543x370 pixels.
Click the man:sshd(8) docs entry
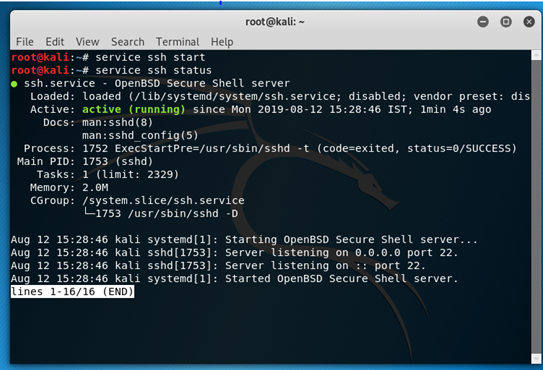[x=117, y=122]
